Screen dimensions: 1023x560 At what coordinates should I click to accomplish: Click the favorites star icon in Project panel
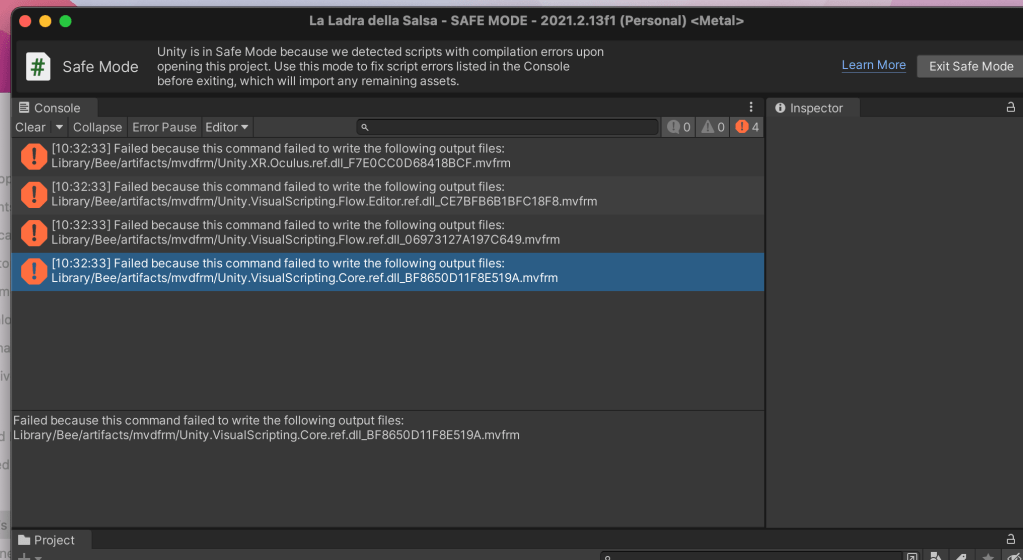pyautogui.click(x=988, y=557)
